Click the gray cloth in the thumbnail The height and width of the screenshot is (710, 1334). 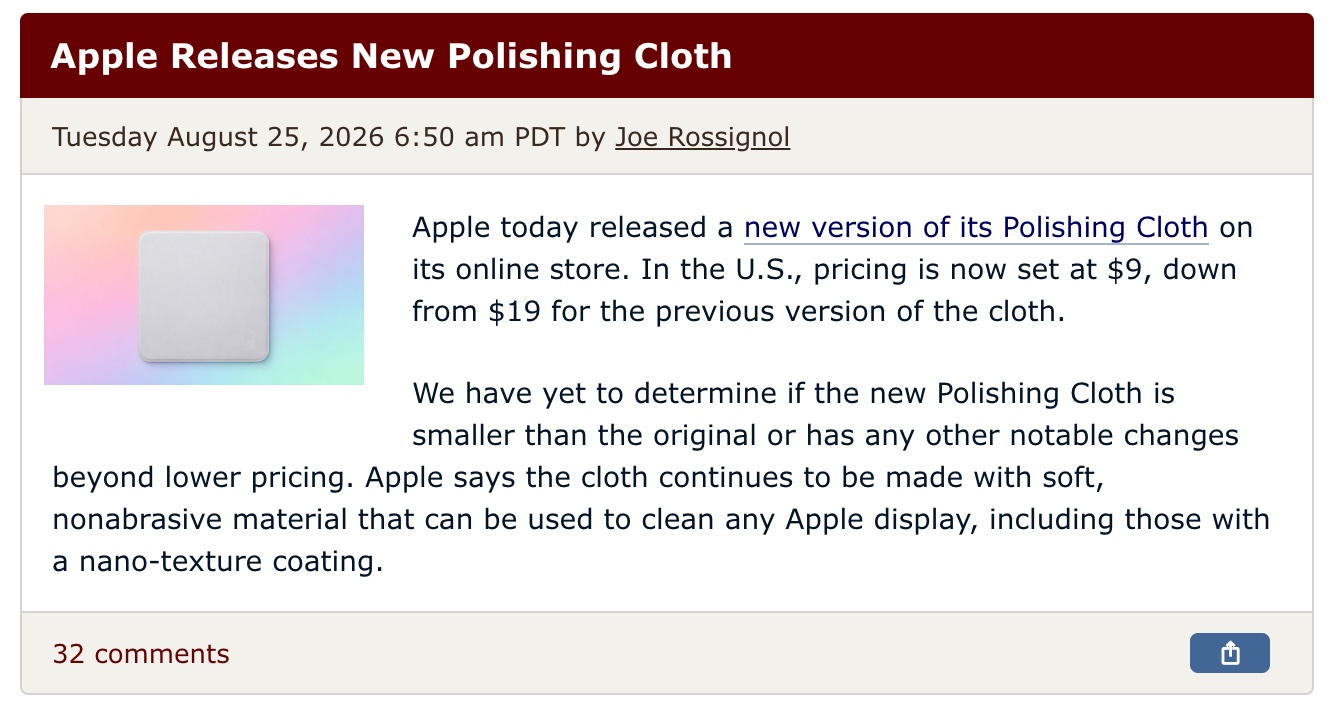tap(204, 296)
